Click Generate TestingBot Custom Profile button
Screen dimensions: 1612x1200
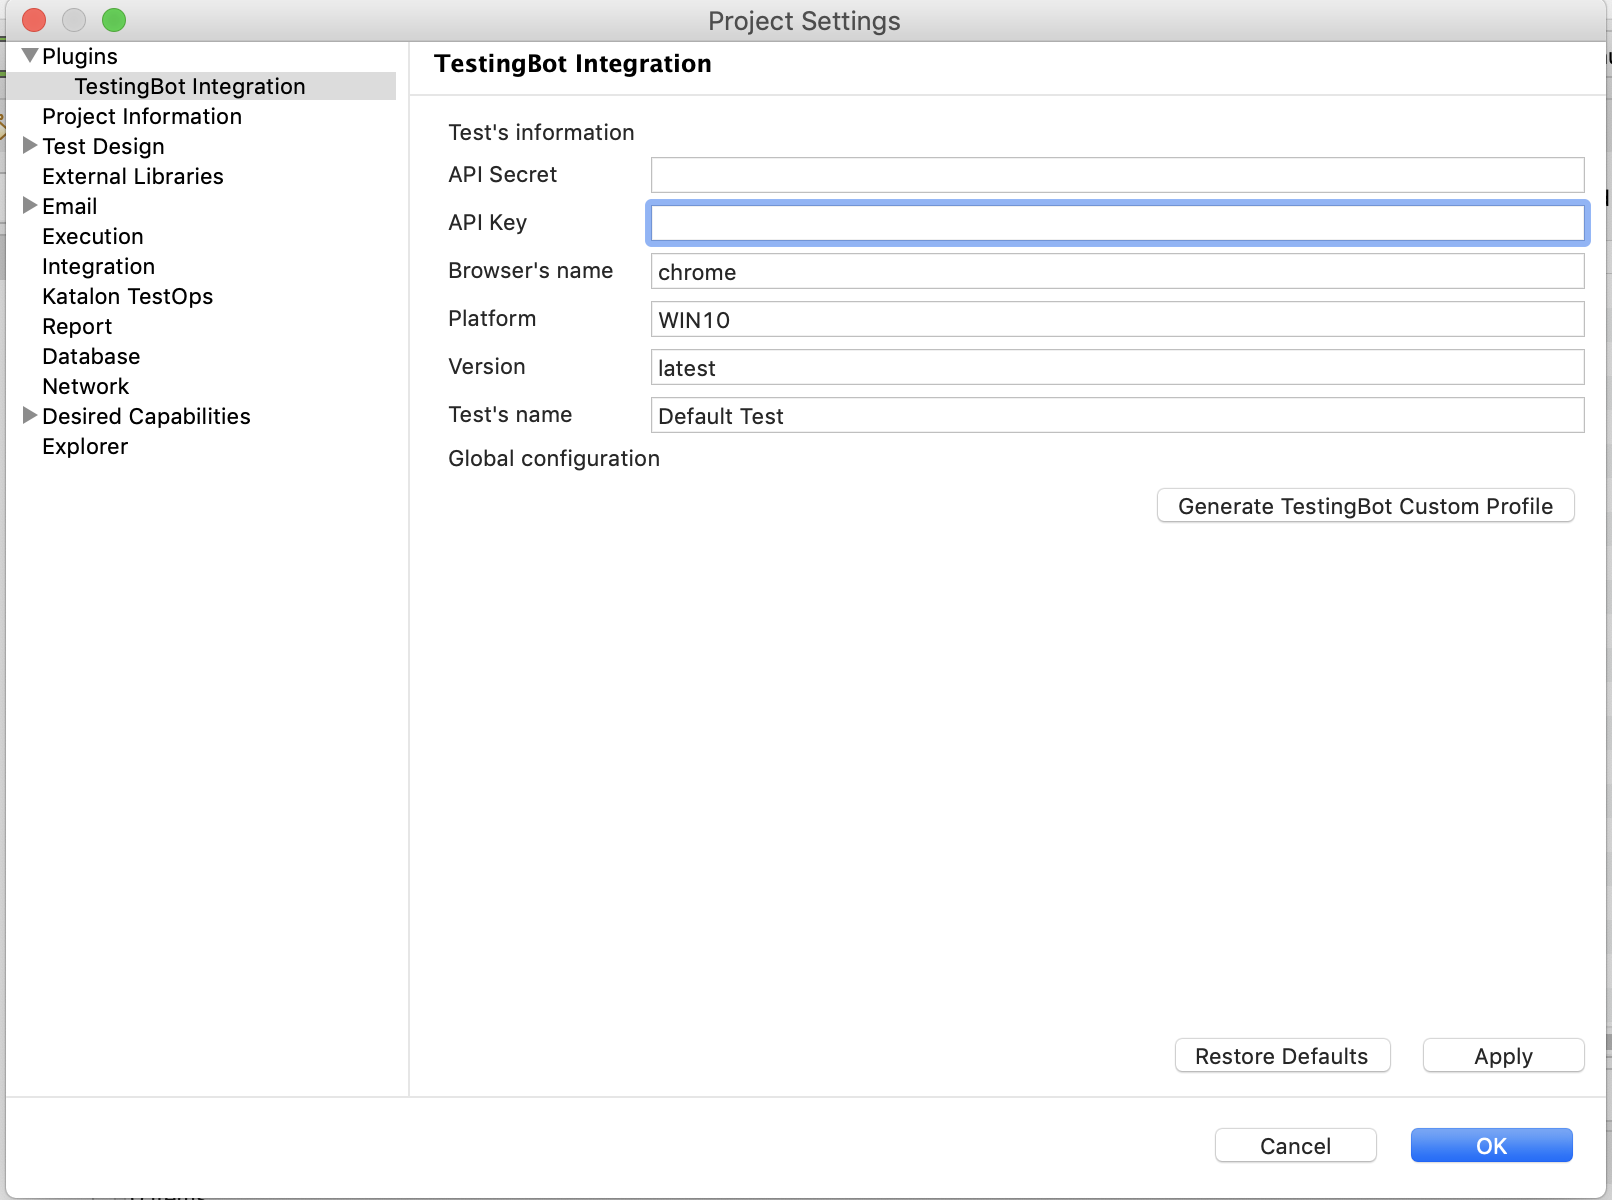(x=1365, y=506)
